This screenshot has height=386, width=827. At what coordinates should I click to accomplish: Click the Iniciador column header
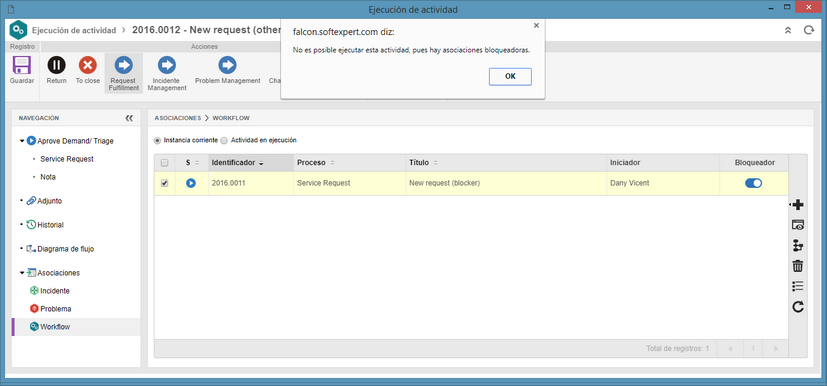coord(663,163)
